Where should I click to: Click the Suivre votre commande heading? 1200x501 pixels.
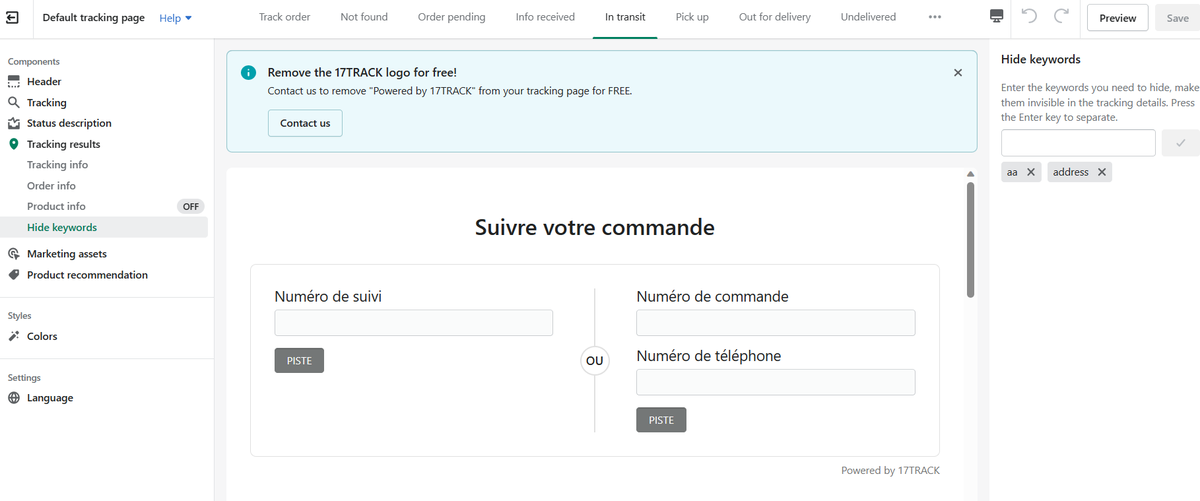pos(595,227)
